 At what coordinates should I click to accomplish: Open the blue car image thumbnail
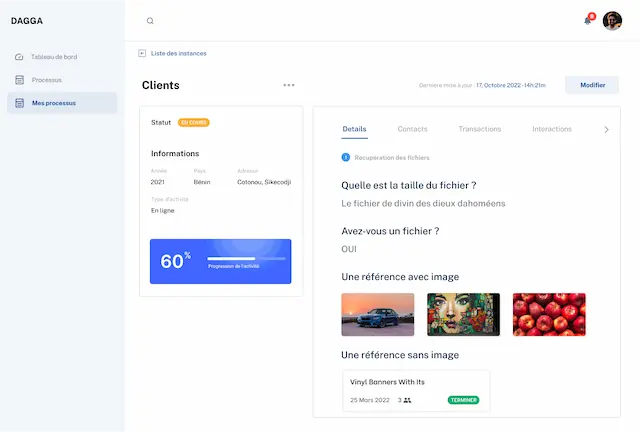[378, 314]
